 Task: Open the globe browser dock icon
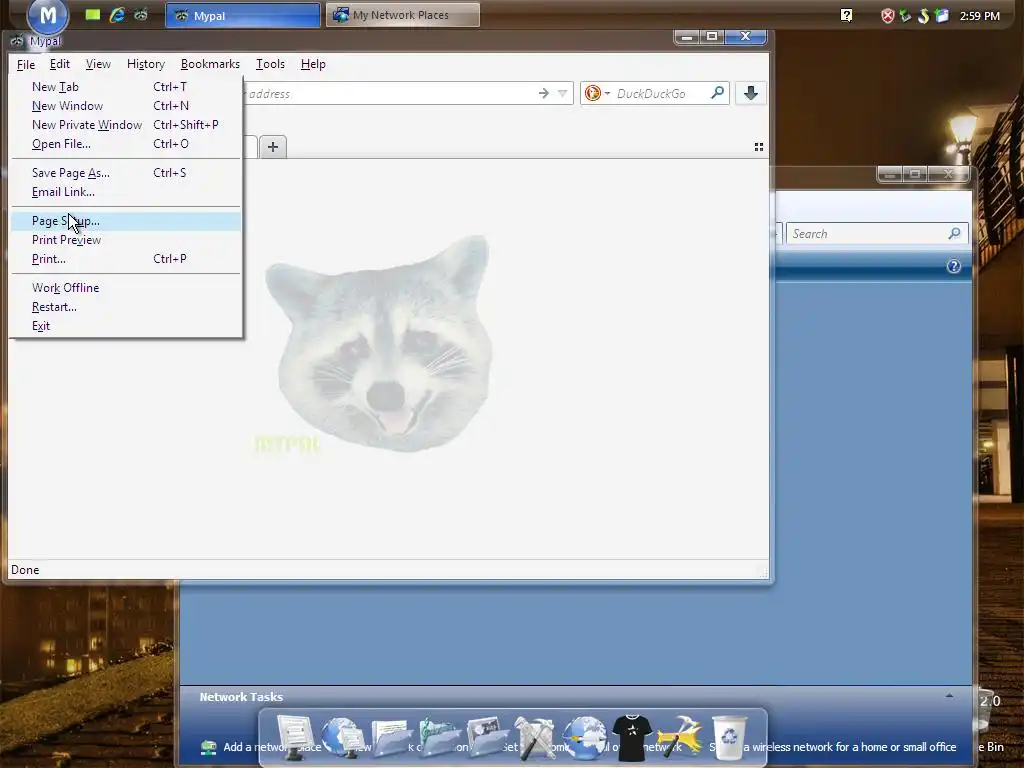point(584,738)
